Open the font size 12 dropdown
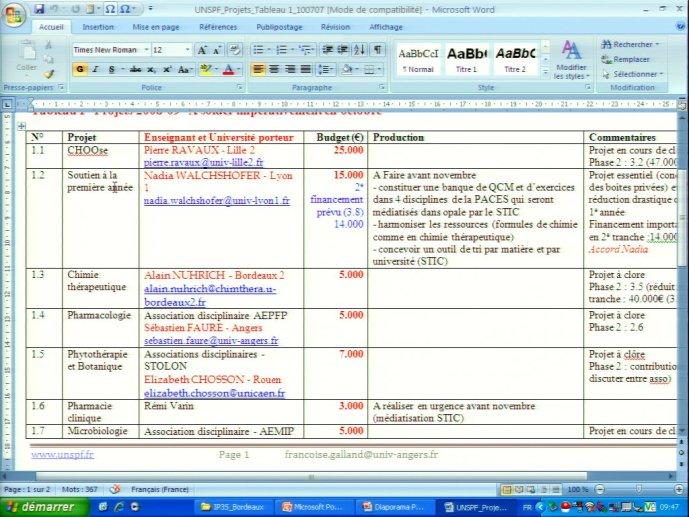Screen dimensions: 689x517 tap(188, 50)
